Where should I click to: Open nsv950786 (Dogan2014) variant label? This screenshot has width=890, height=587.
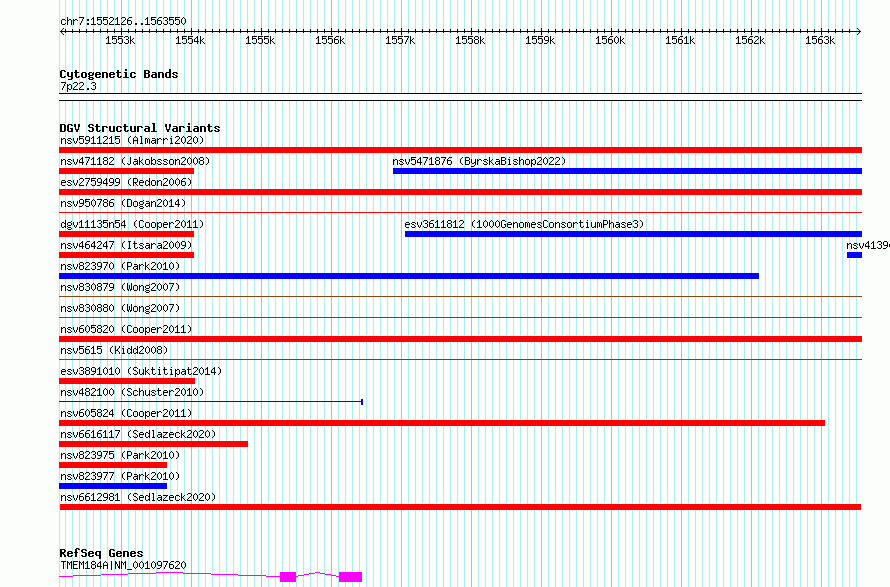click(x=123, y=203)
